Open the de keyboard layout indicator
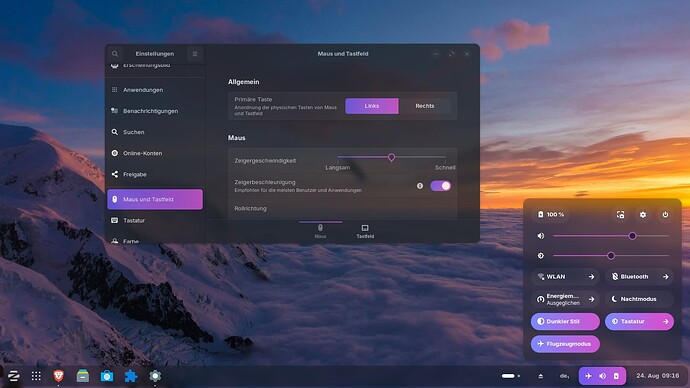Viewport: 690px width, 388px height. click(x=564, y=376)
